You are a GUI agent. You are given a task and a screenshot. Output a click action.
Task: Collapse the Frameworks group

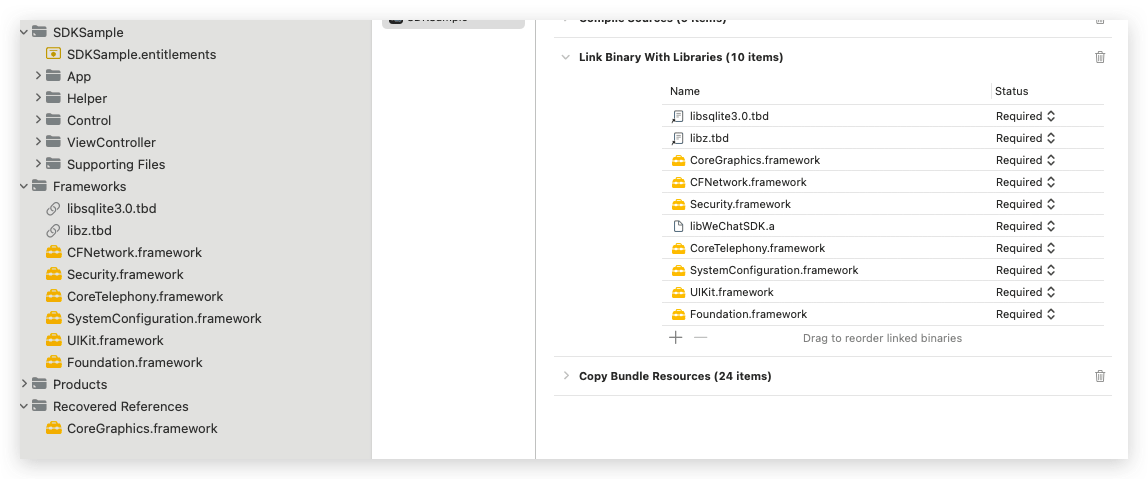pos(24,187)
